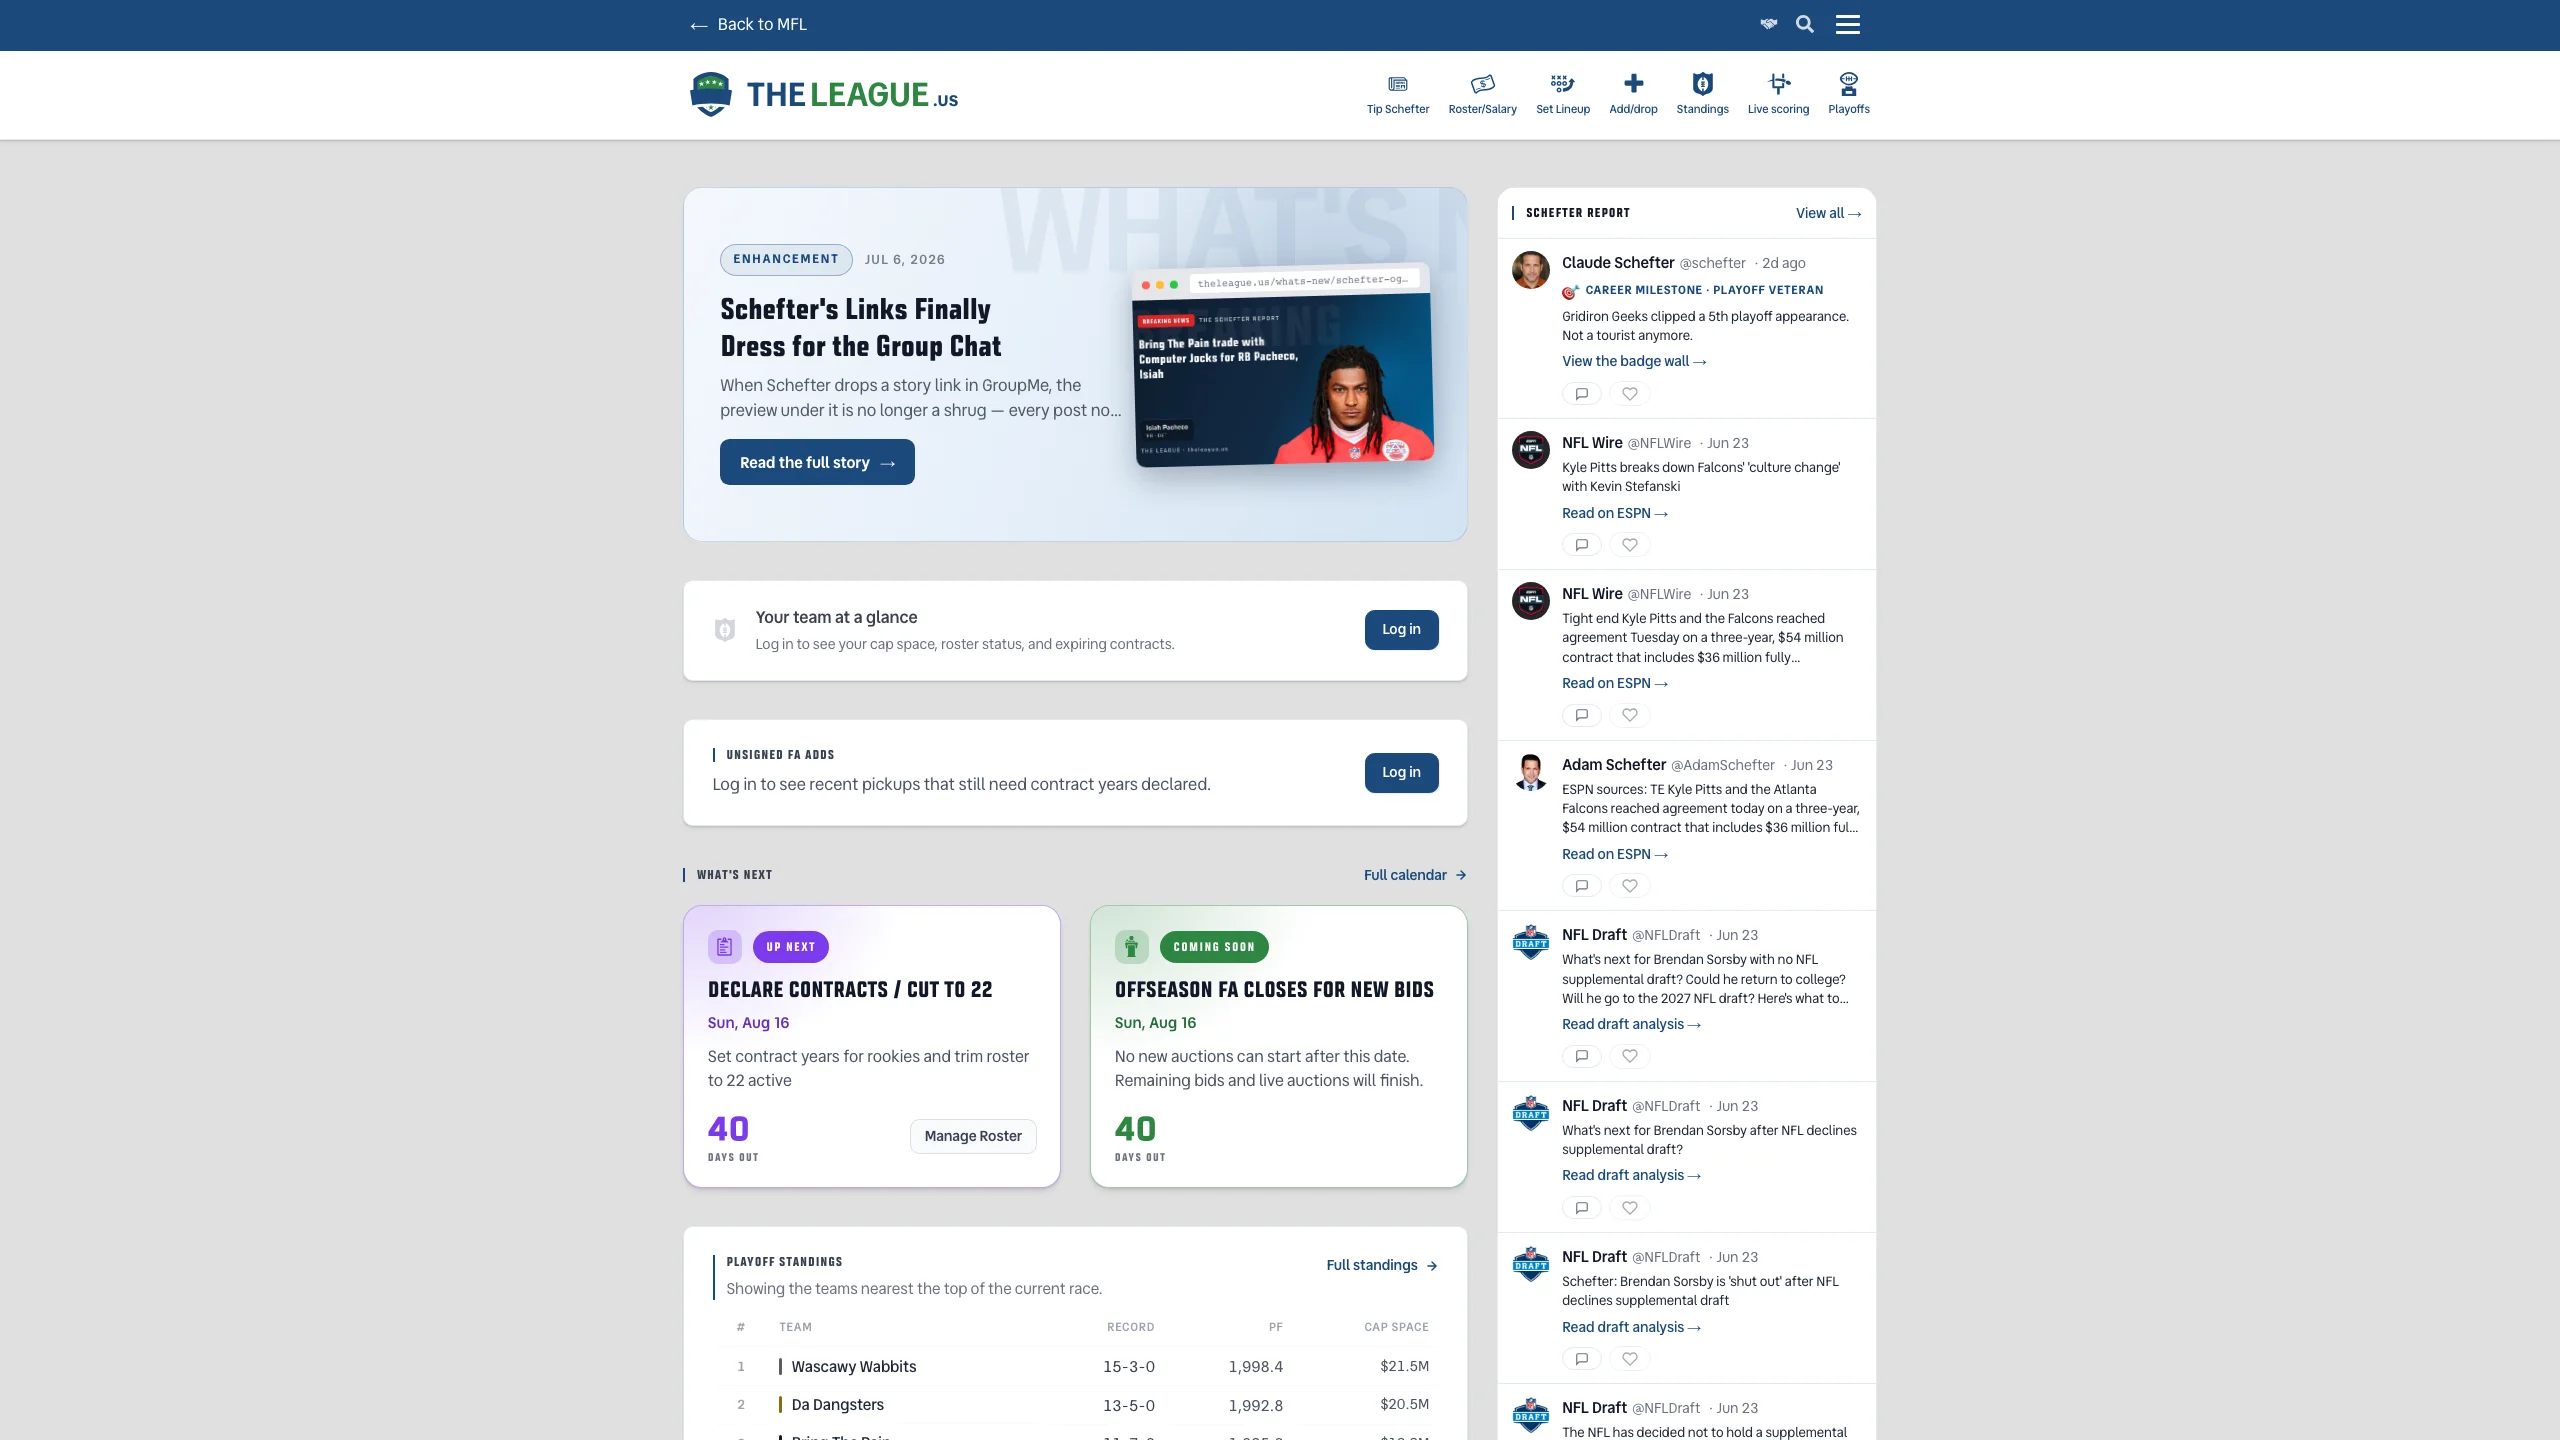Screen dimensions: 2560x1440
Task: Go Back to MFL
Action: click(x=748, y=24)
